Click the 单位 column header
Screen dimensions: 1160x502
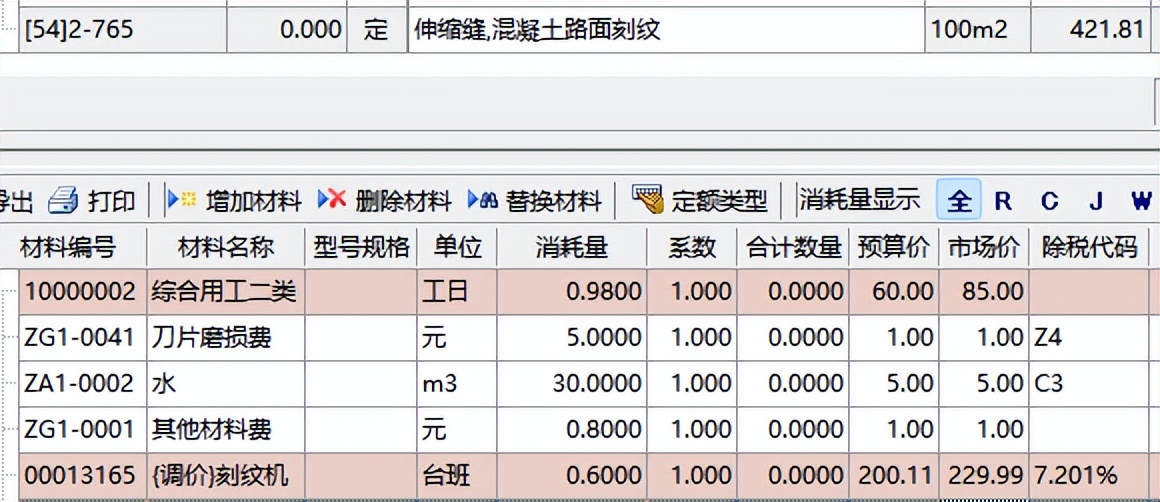pos(457,248)
